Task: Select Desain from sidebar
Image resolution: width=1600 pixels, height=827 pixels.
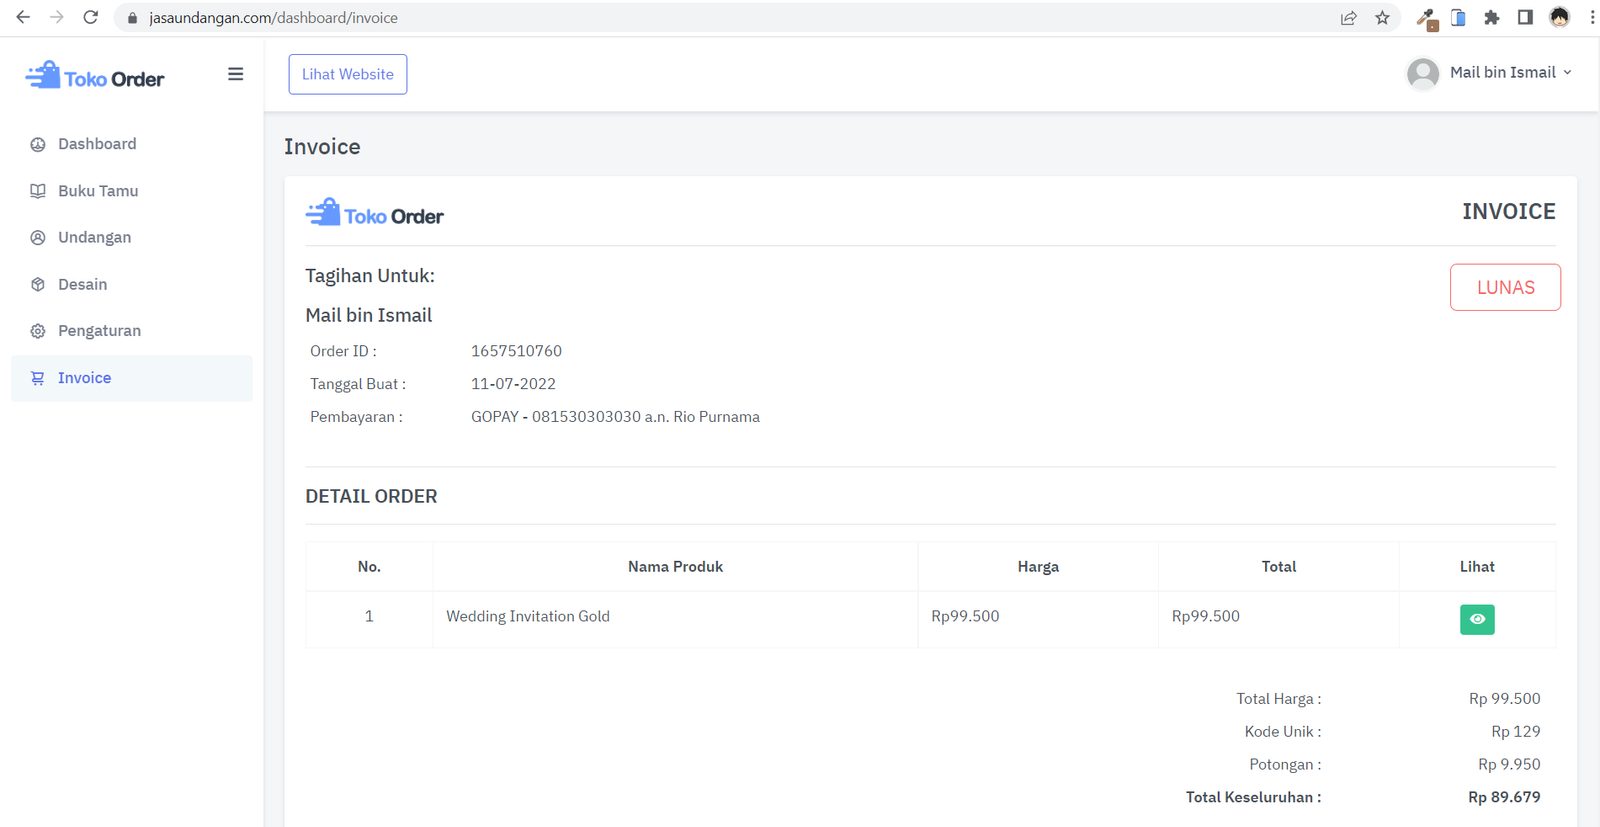Action: point(82,285)
